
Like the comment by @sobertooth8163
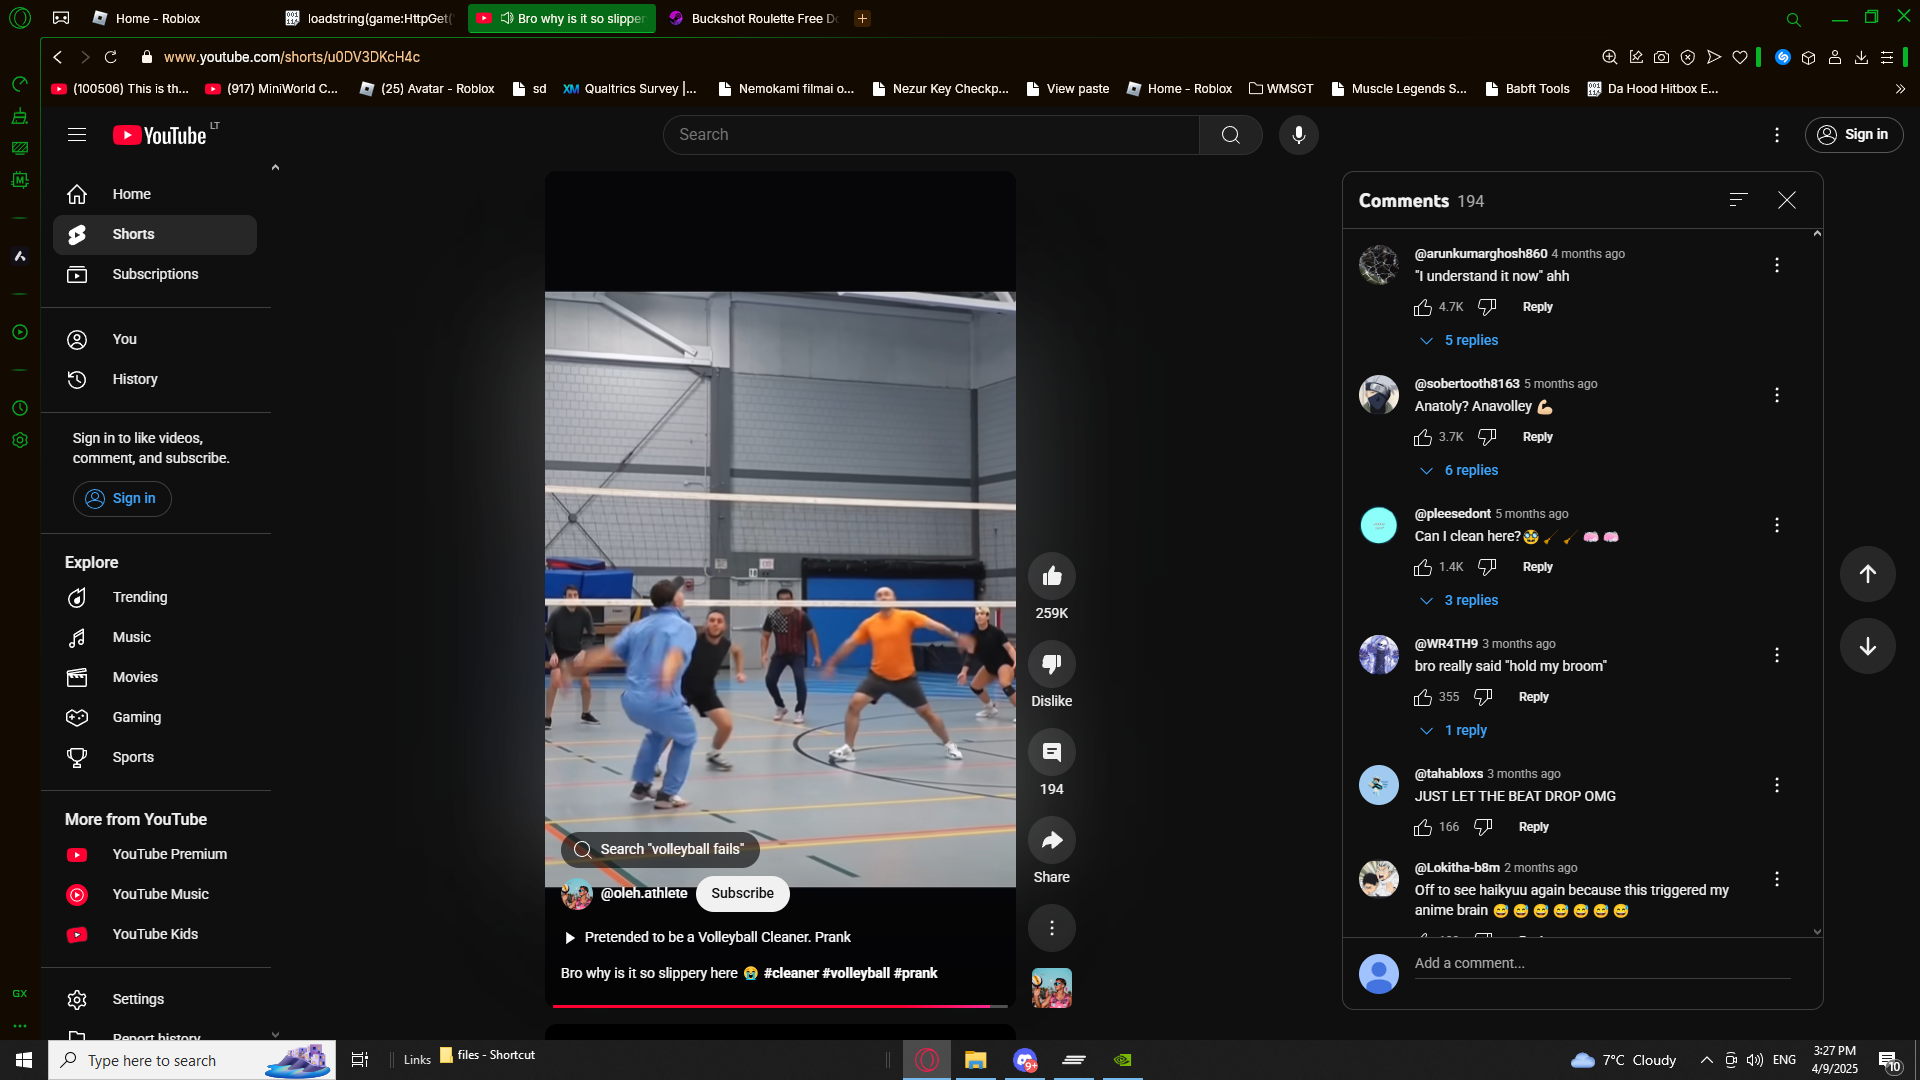[1422, 437]
